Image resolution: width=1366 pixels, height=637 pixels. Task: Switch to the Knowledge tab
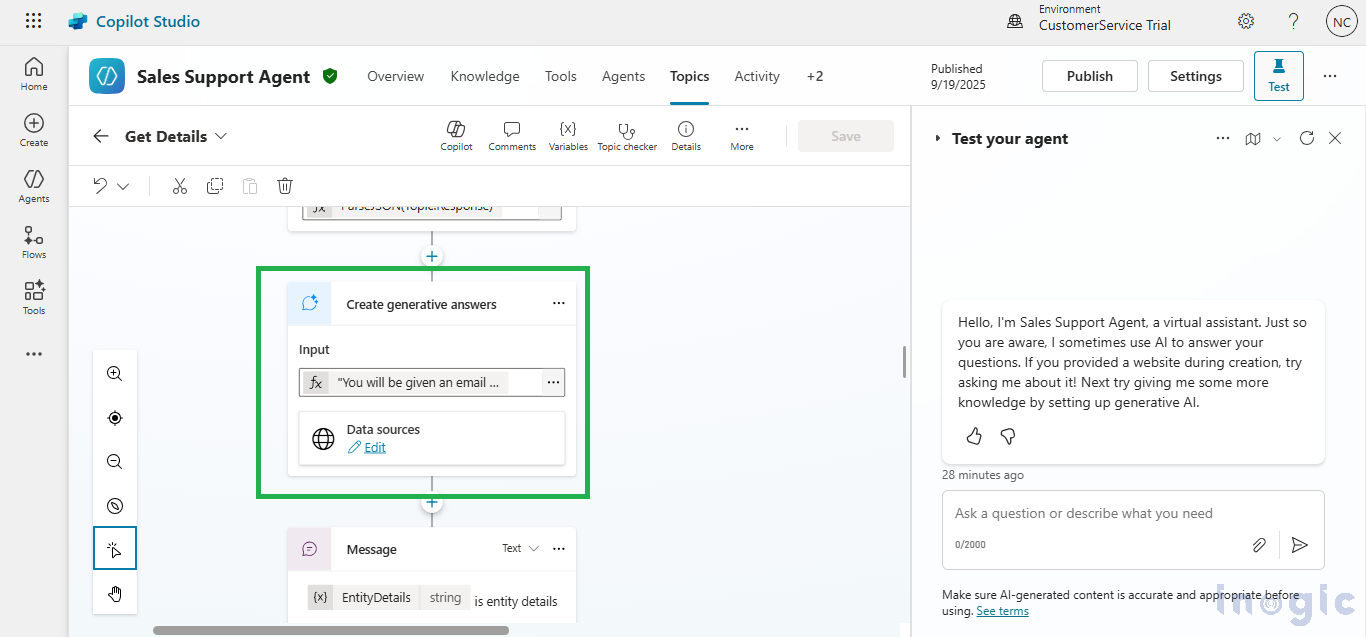pyautogui.click(x=485, y=76)
